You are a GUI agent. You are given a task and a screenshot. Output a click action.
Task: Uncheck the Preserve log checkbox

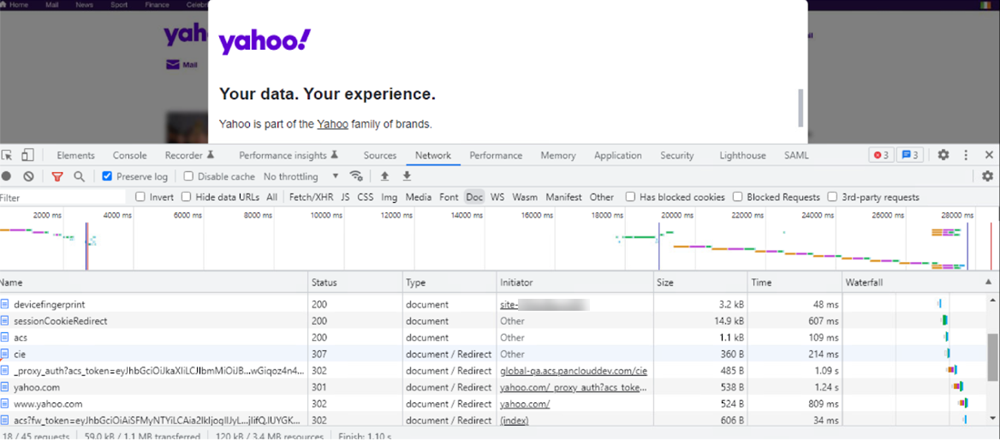[107, 177]
